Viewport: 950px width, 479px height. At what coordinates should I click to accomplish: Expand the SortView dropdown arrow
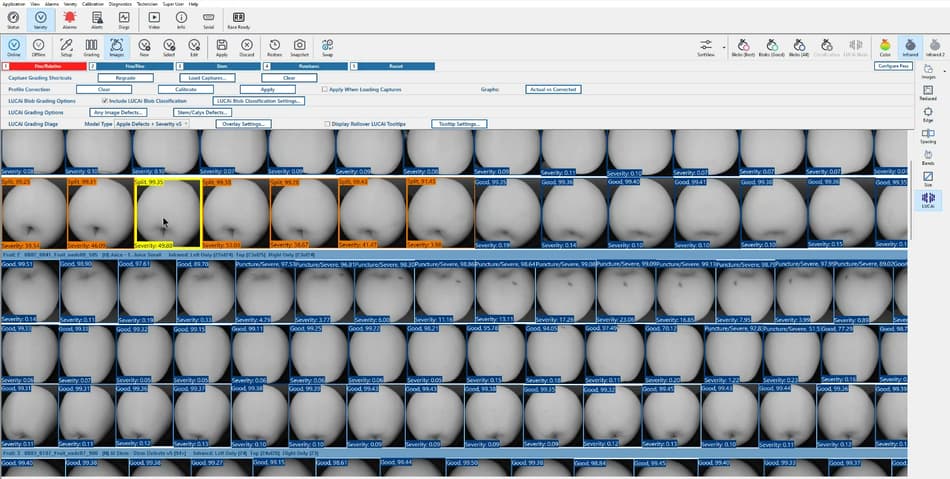724,47
